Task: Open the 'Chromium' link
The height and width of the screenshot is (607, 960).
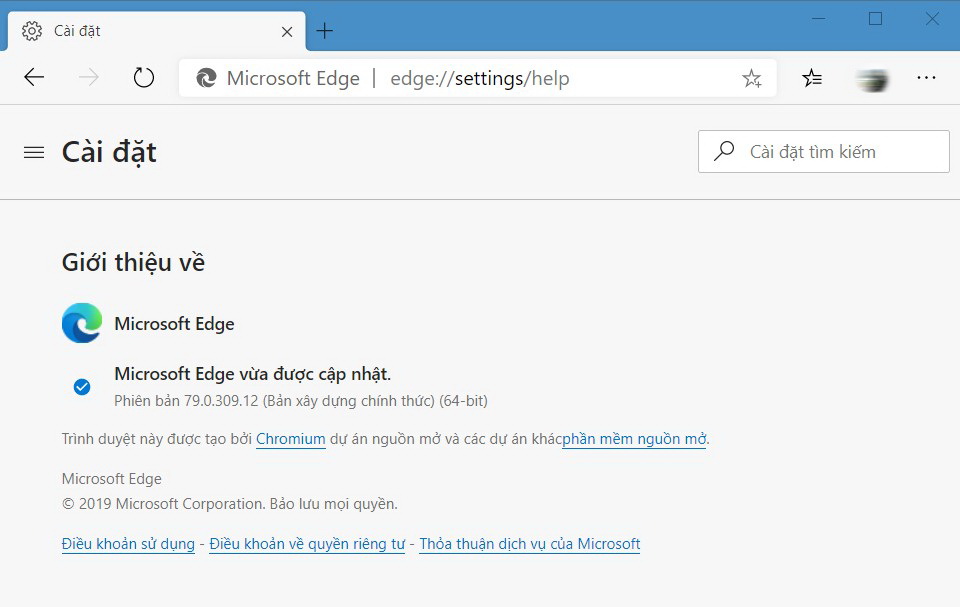Action: click(x=290, y=439)
